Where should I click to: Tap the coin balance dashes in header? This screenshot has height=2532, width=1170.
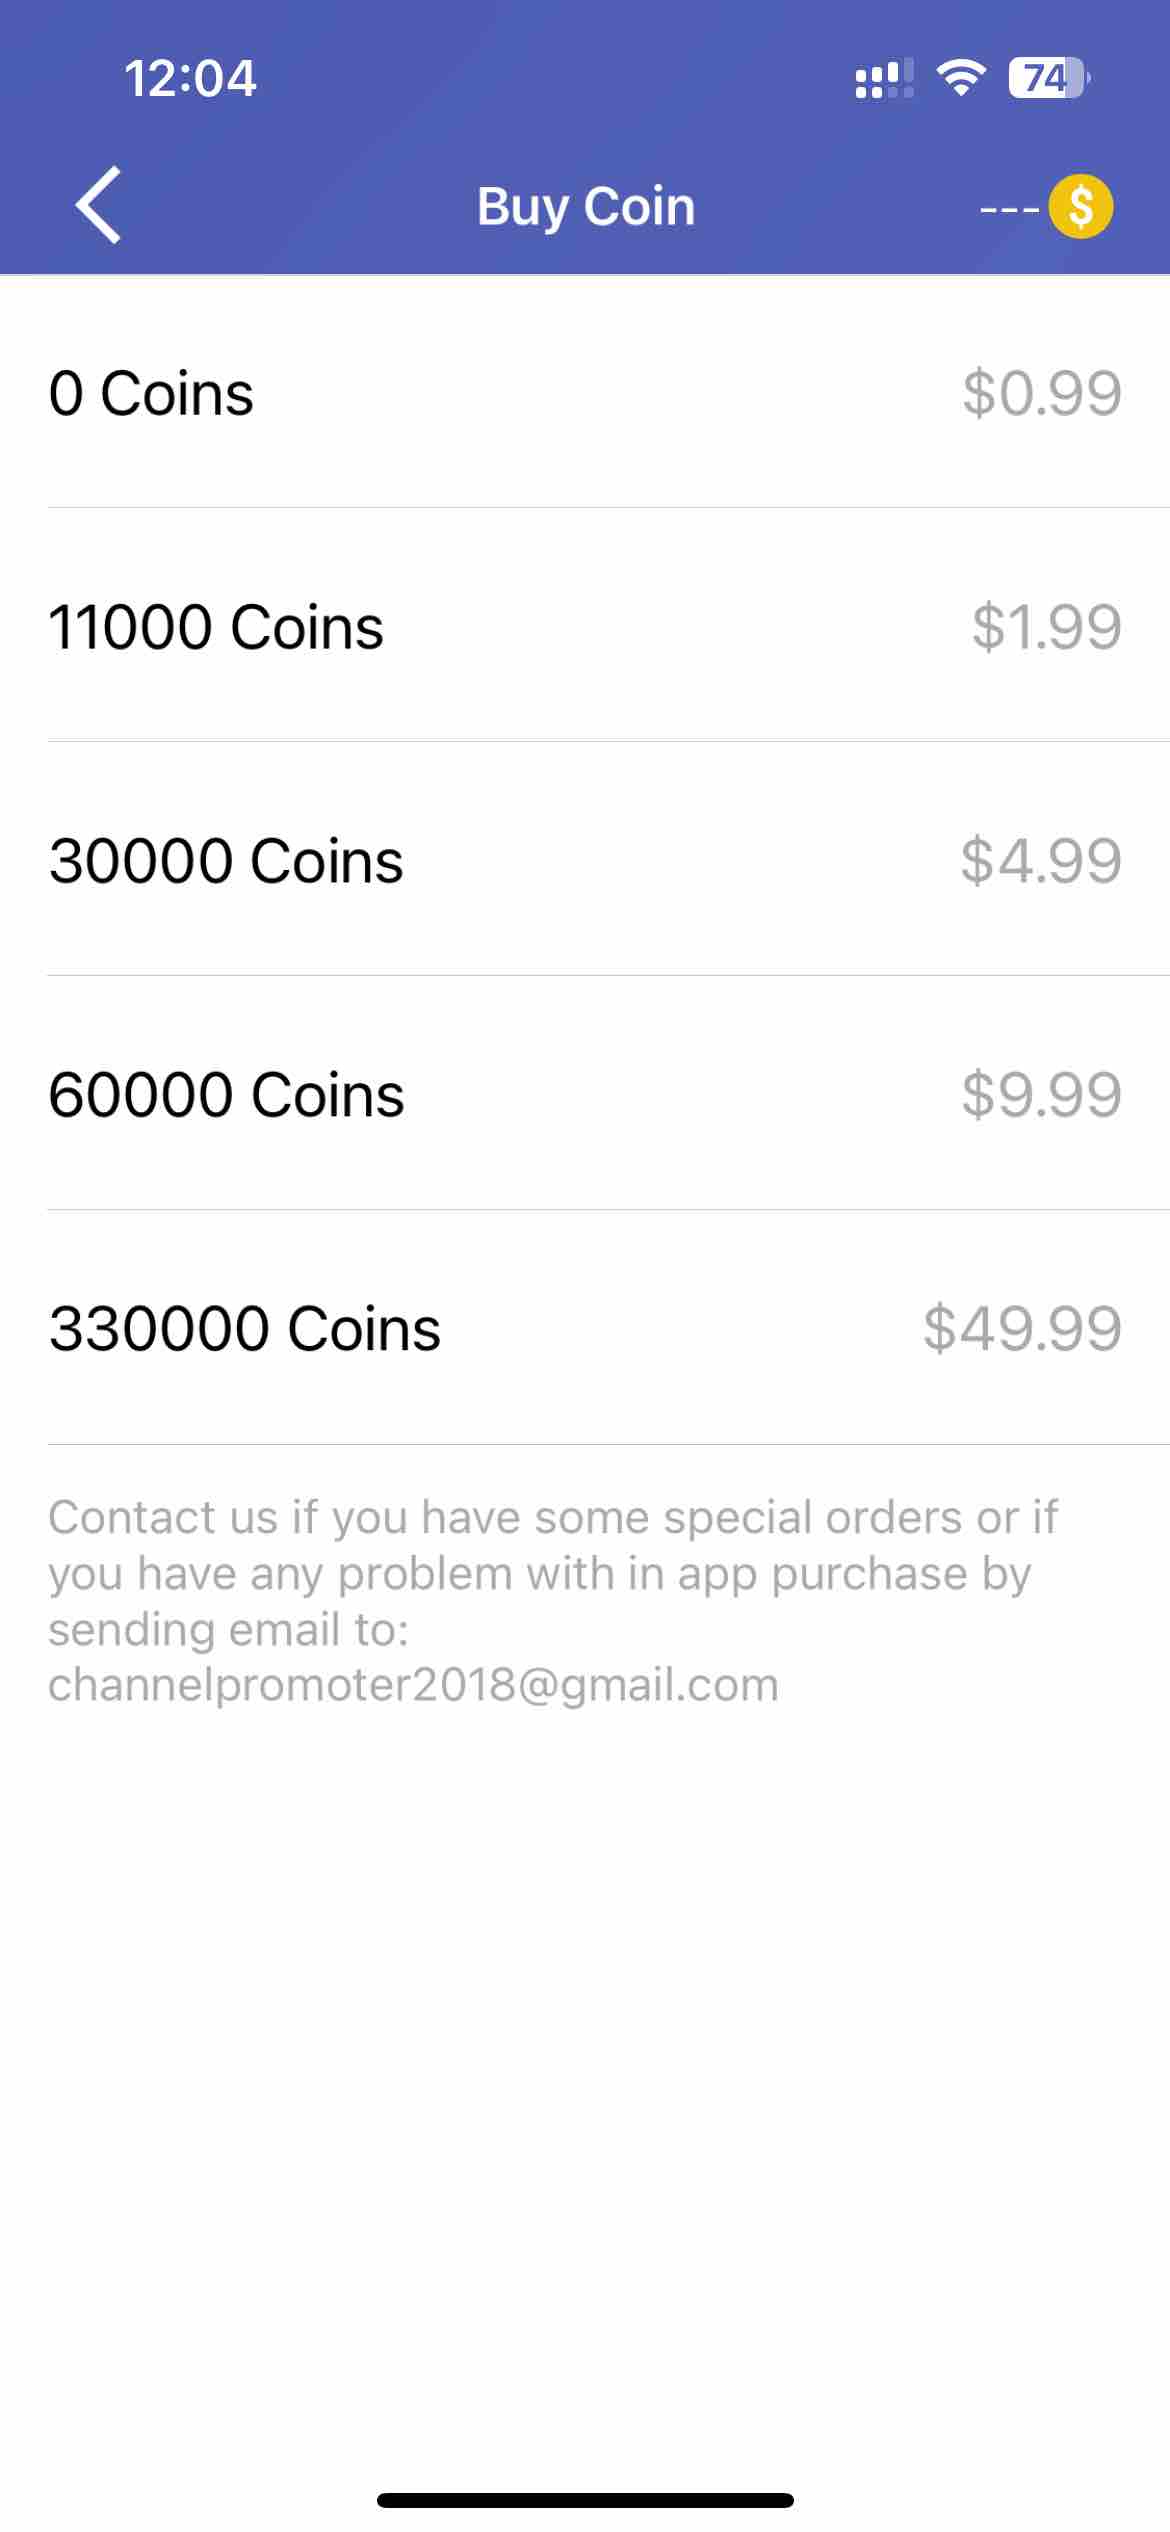click(1009, 210)
